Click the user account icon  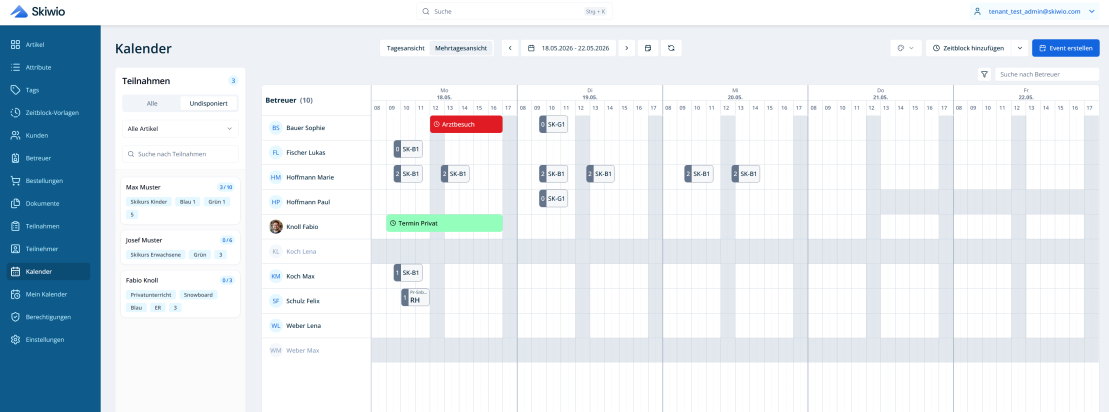[977, 11]
